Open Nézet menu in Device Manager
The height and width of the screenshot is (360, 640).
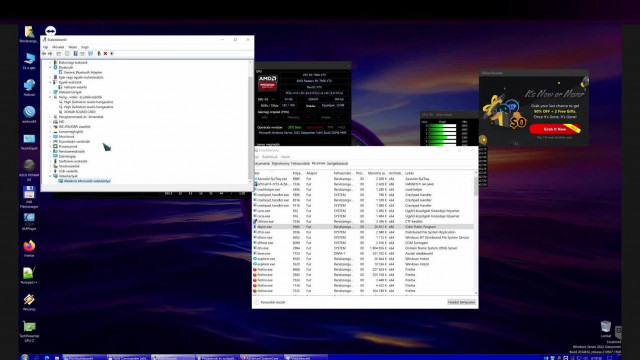(72, 47)
